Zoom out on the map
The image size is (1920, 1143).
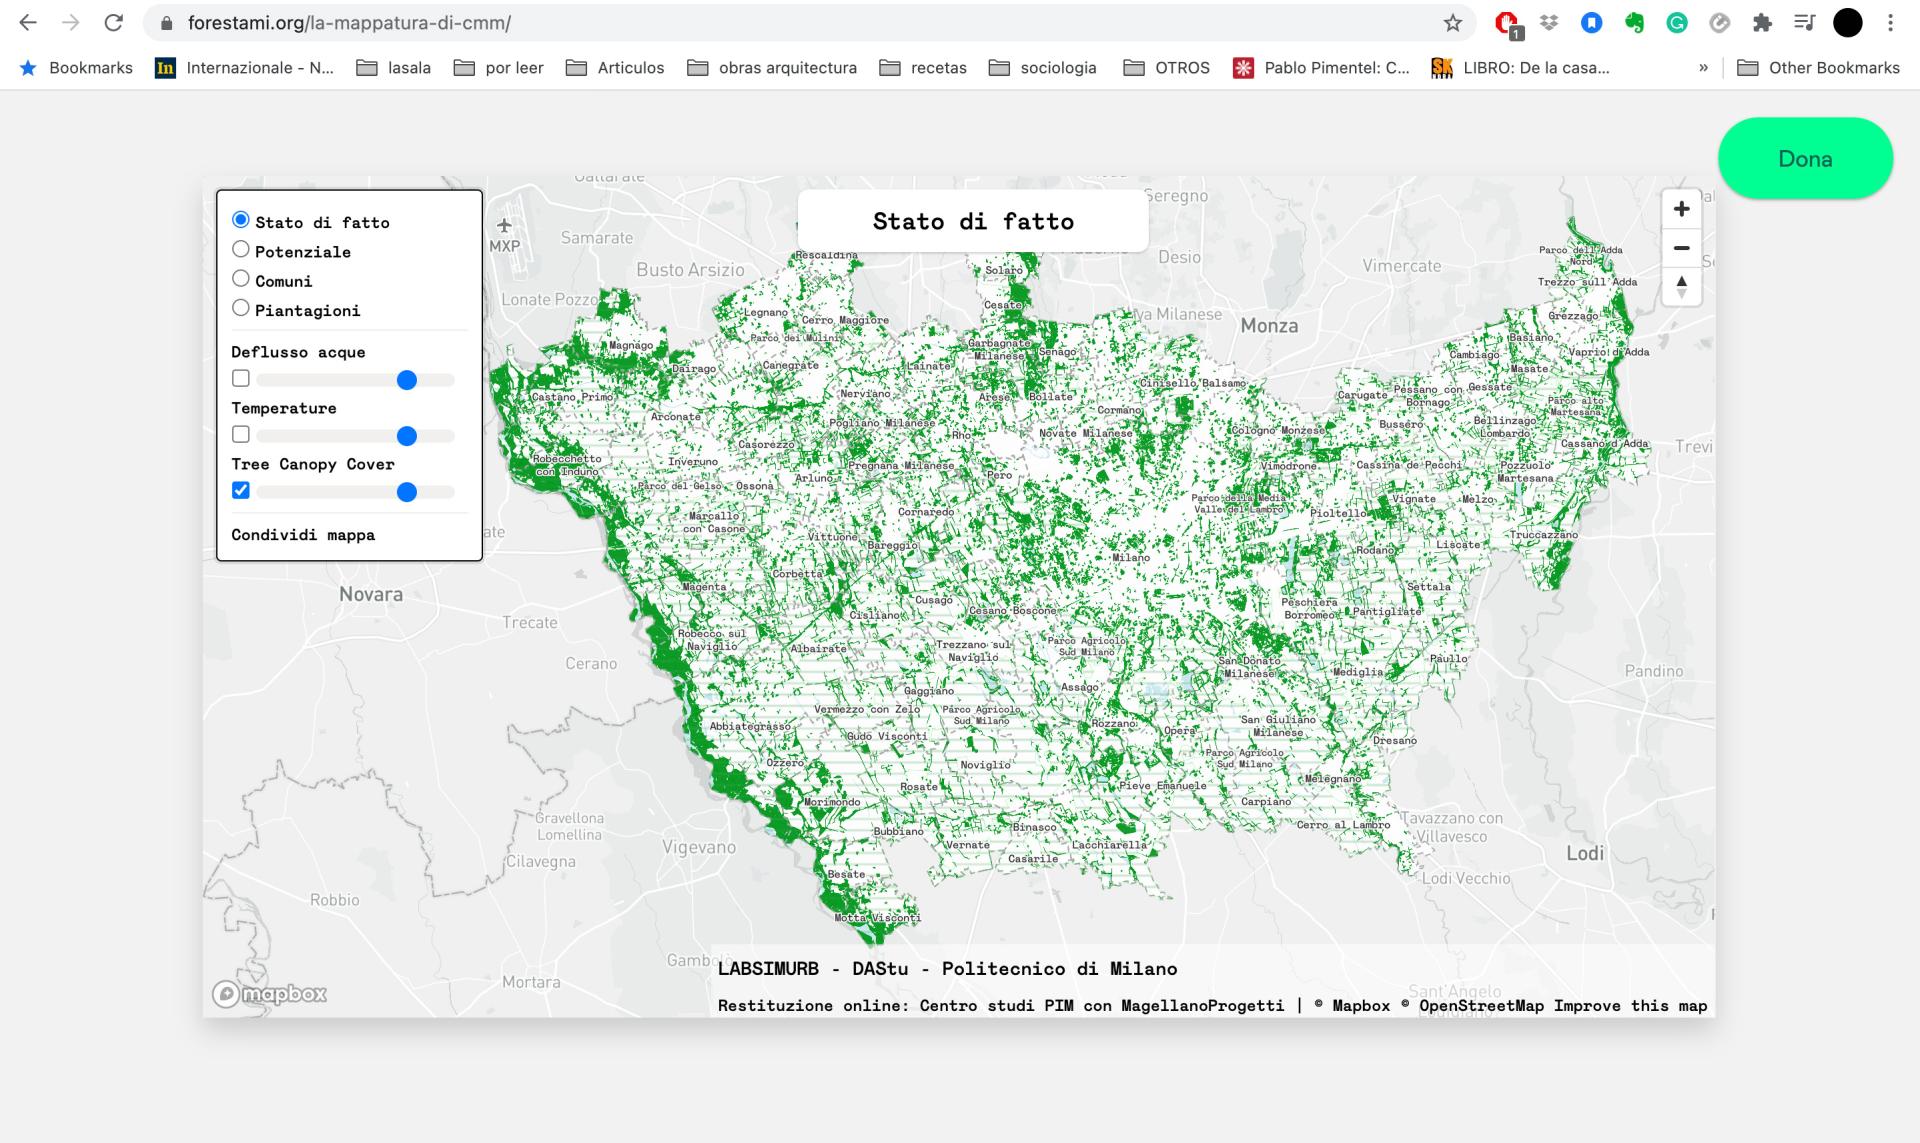tap(1681, 248)
